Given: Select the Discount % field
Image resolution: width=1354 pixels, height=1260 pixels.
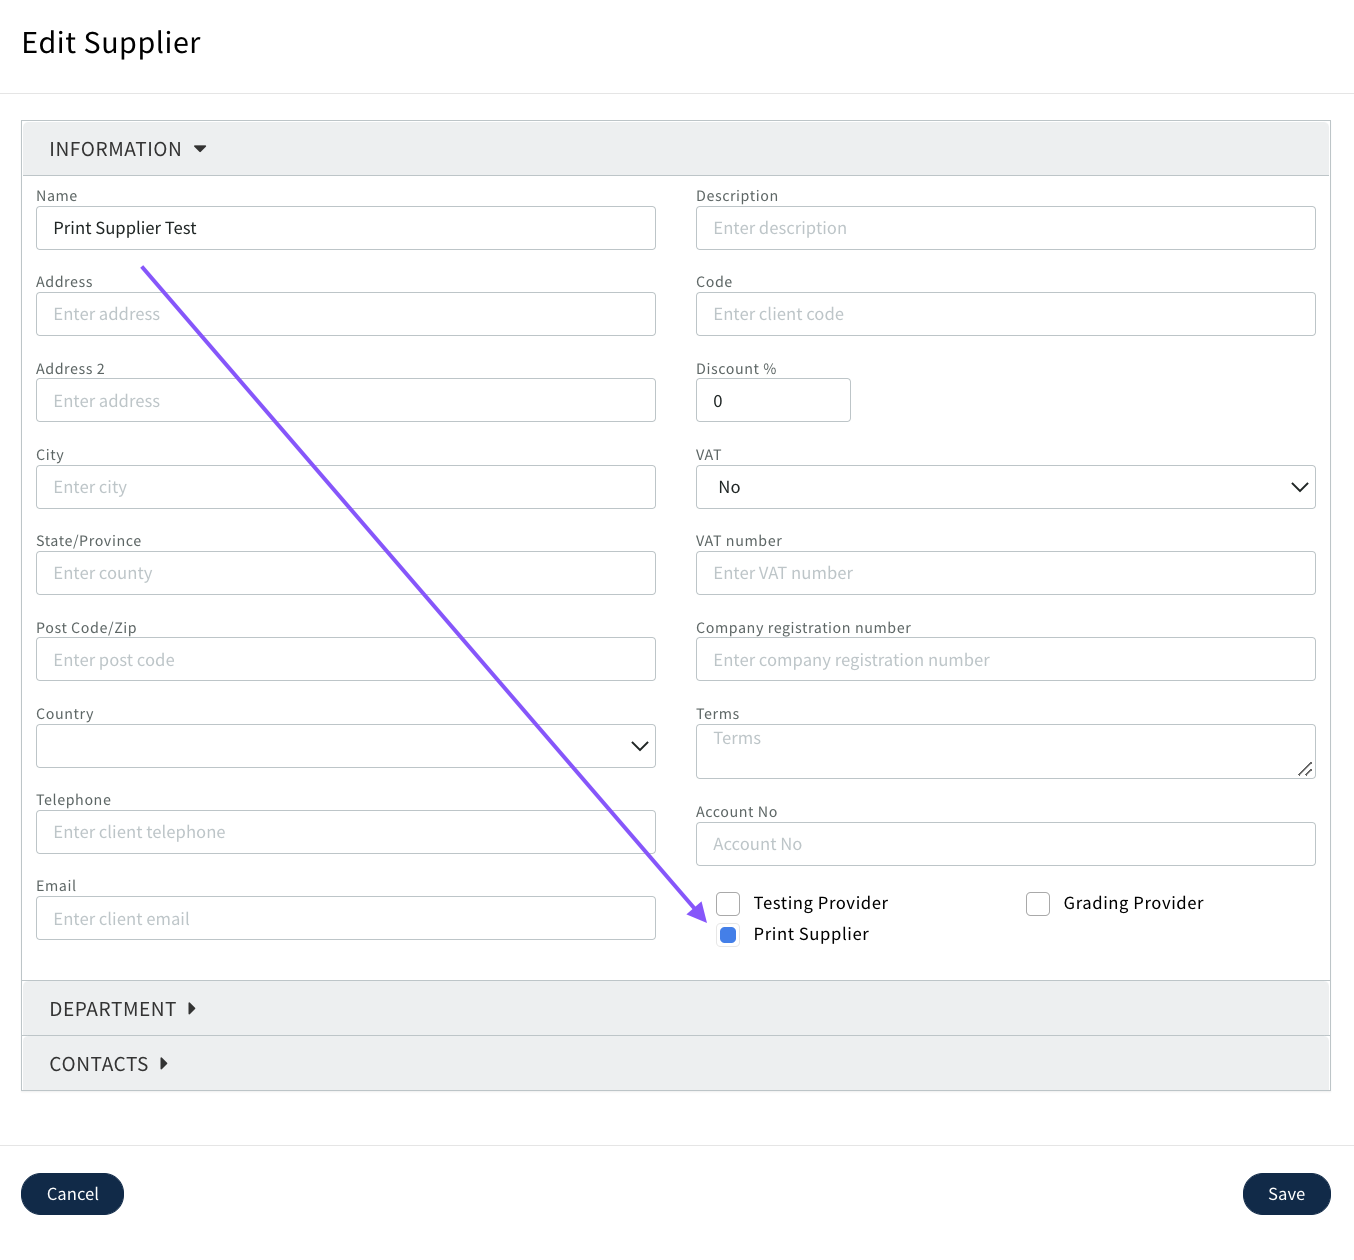Looking at the screenshot, I should (x=773, y=400).
